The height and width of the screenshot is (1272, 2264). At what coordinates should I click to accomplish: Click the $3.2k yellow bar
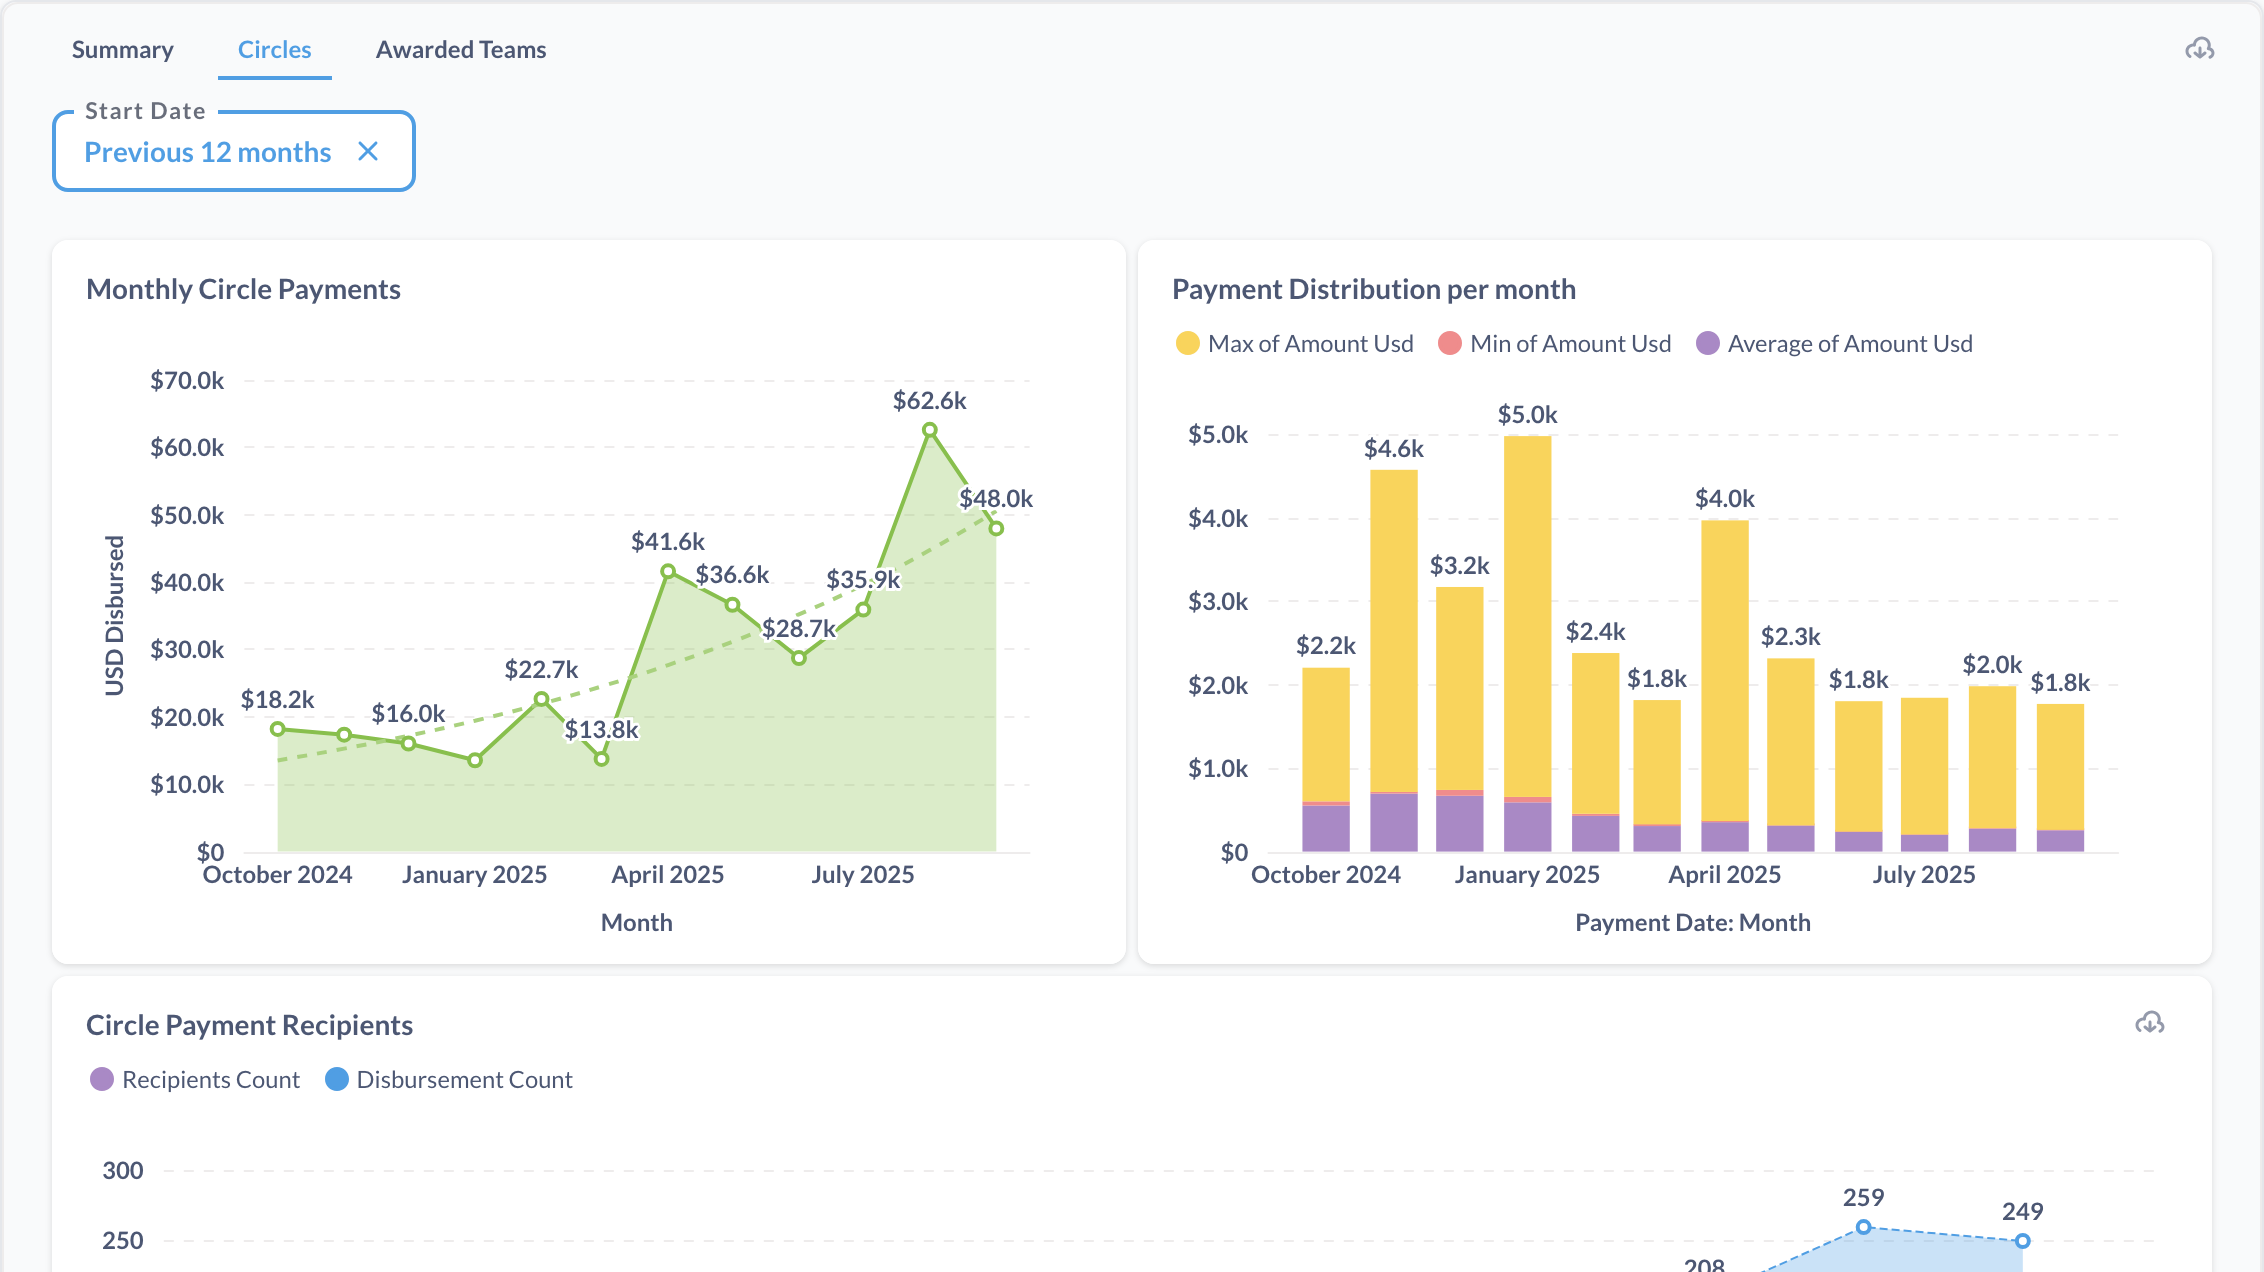(1460, 688)
